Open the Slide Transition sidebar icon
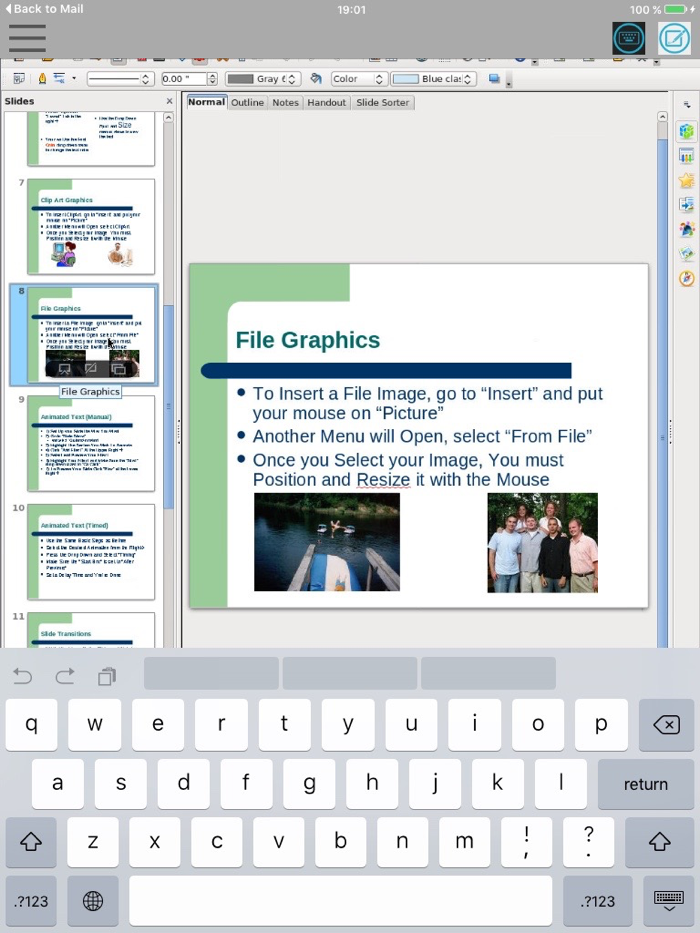Screen dimensions: 700x933 point(686,205)
